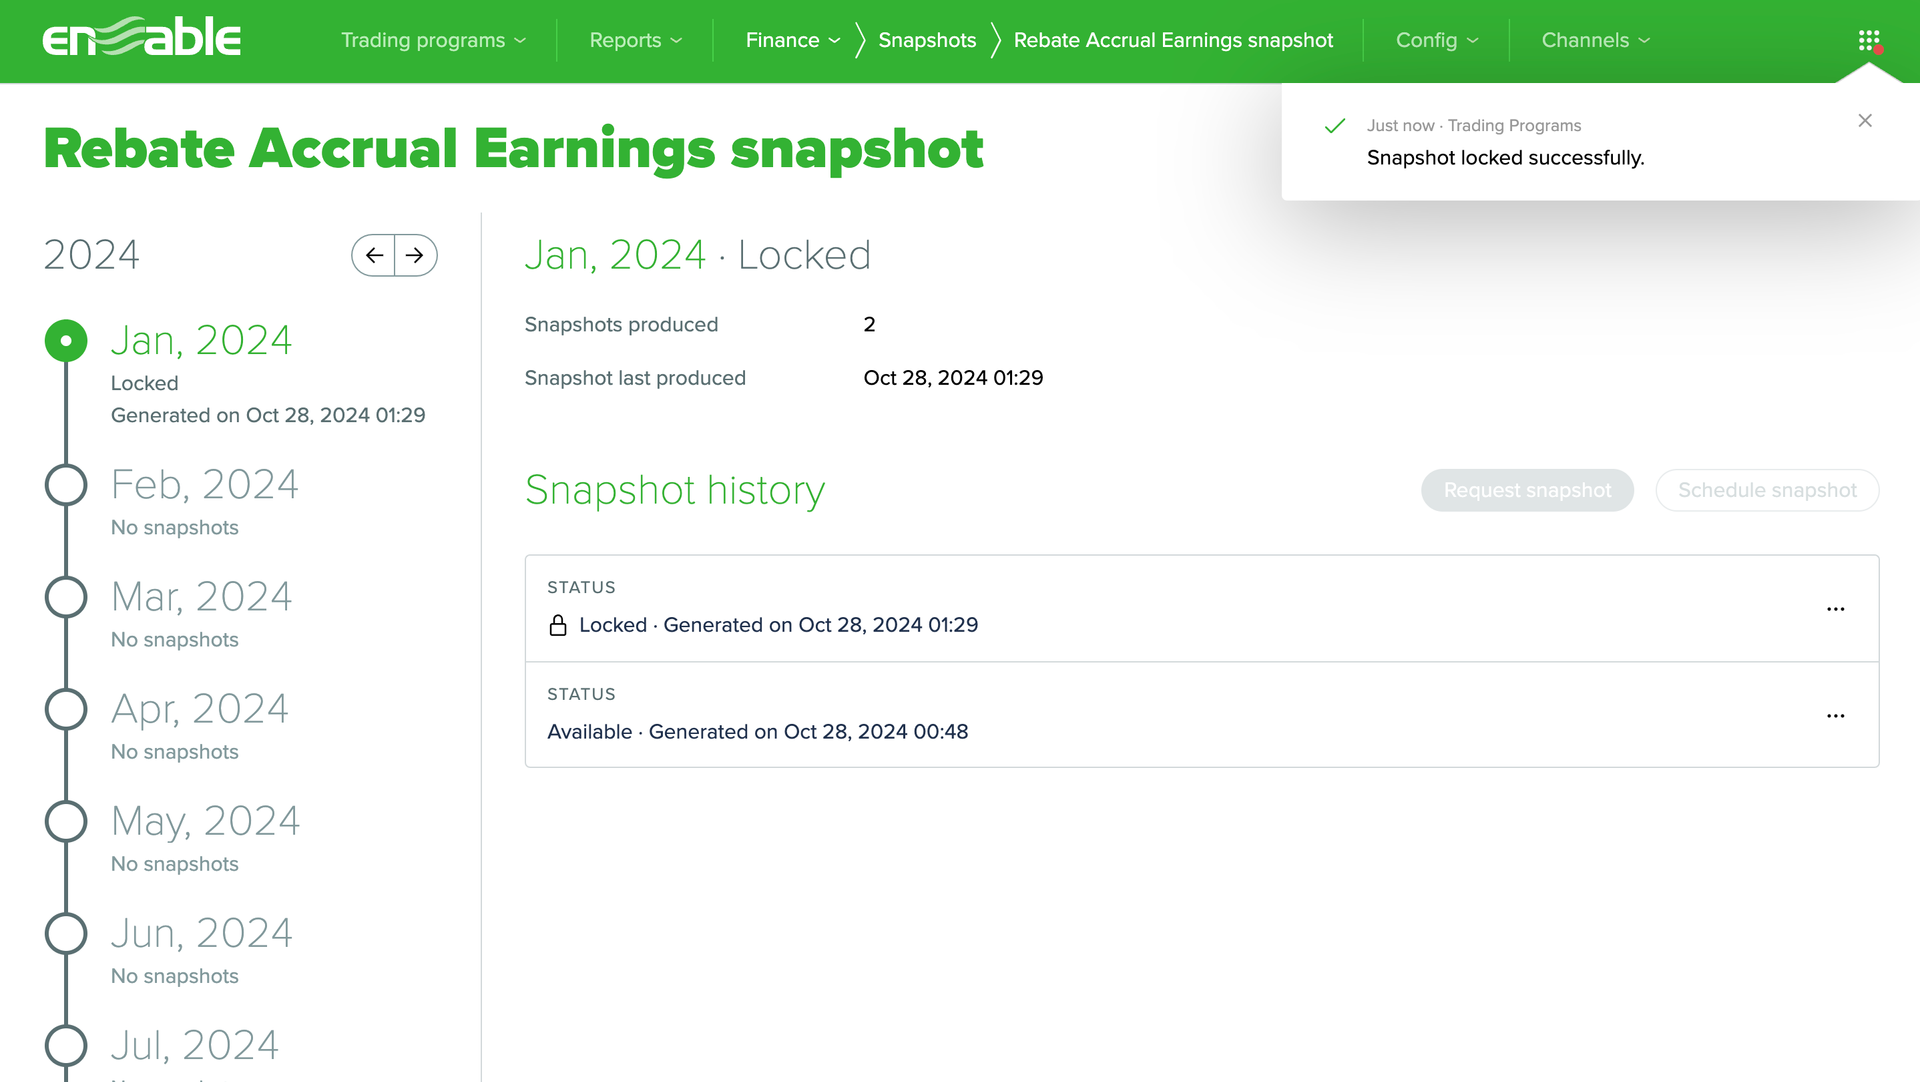Image resolution: width=1920 pixels, height=1082 pixels.
Task: Open the apps grid icon
Action: (1869, 41)
